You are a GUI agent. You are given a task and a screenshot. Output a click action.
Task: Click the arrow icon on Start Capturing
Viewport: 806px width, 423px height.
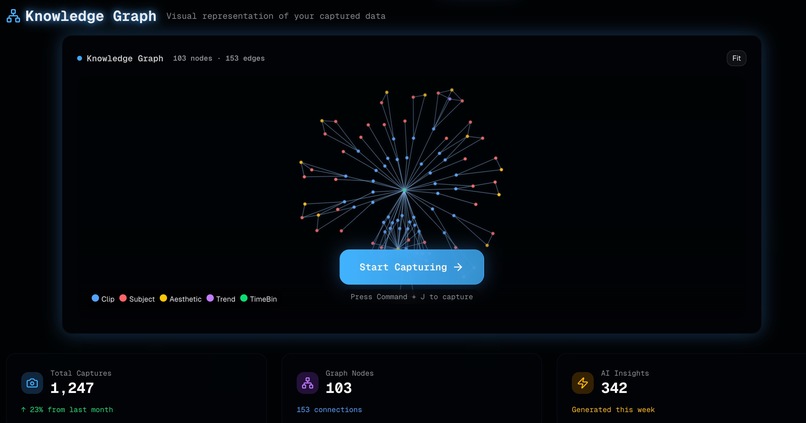coord(458,267)
